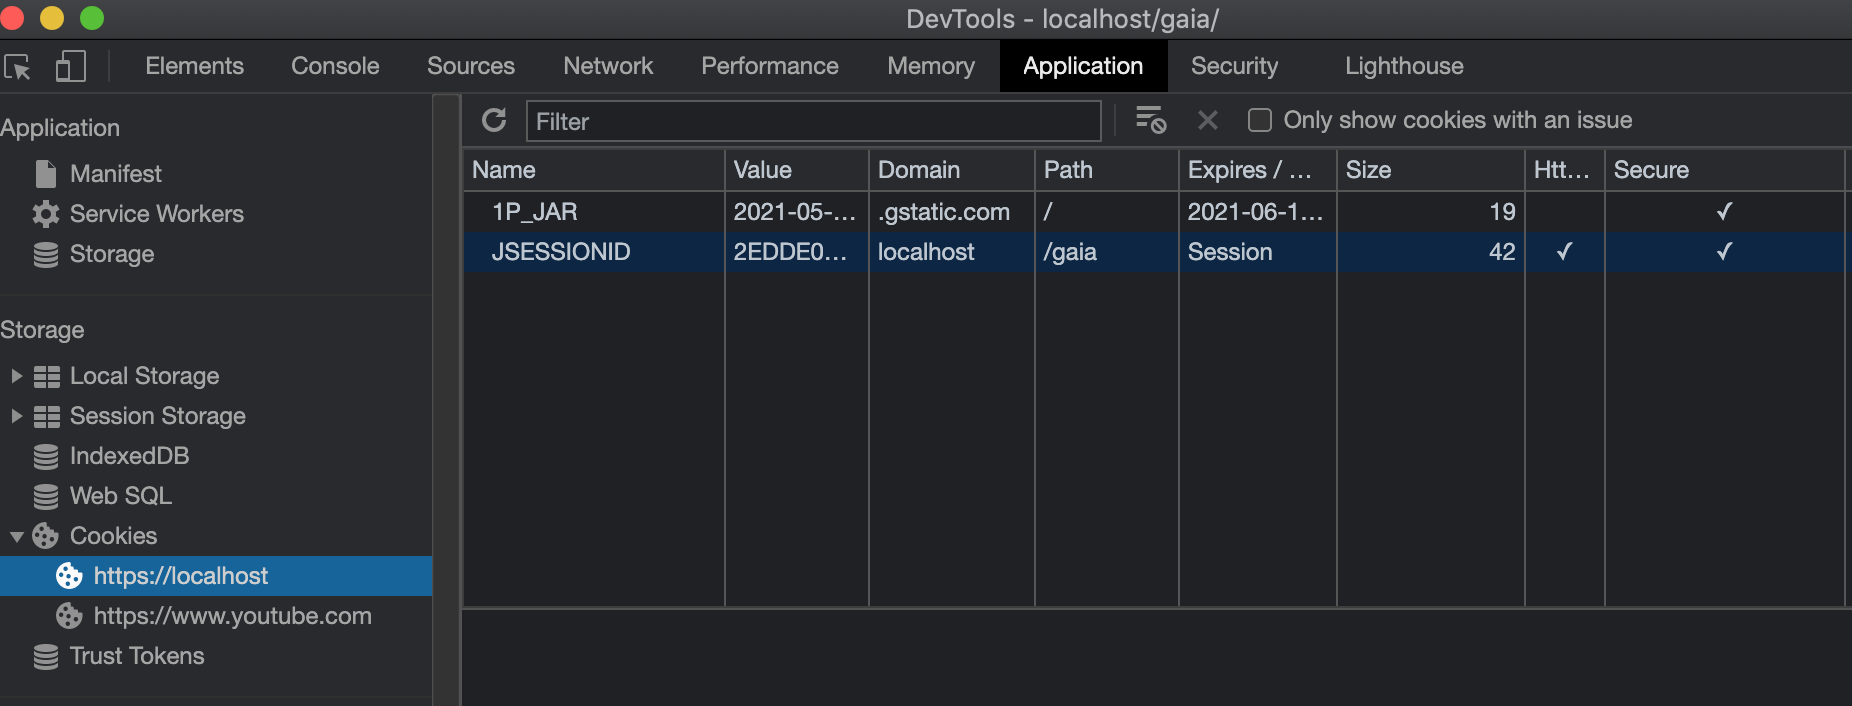Switch to the Network tab
1852x706 pixels.
coord(607,66)
